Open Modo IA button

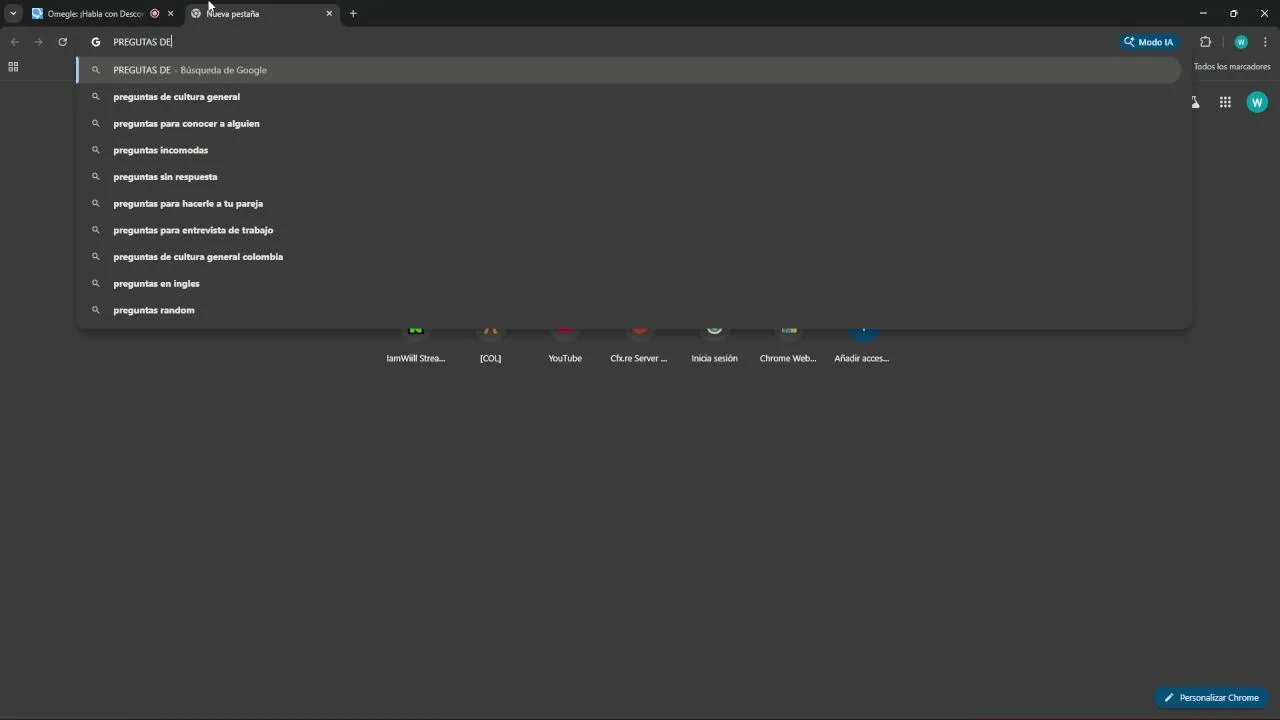pyautogui.click(x=1149, y=42)
